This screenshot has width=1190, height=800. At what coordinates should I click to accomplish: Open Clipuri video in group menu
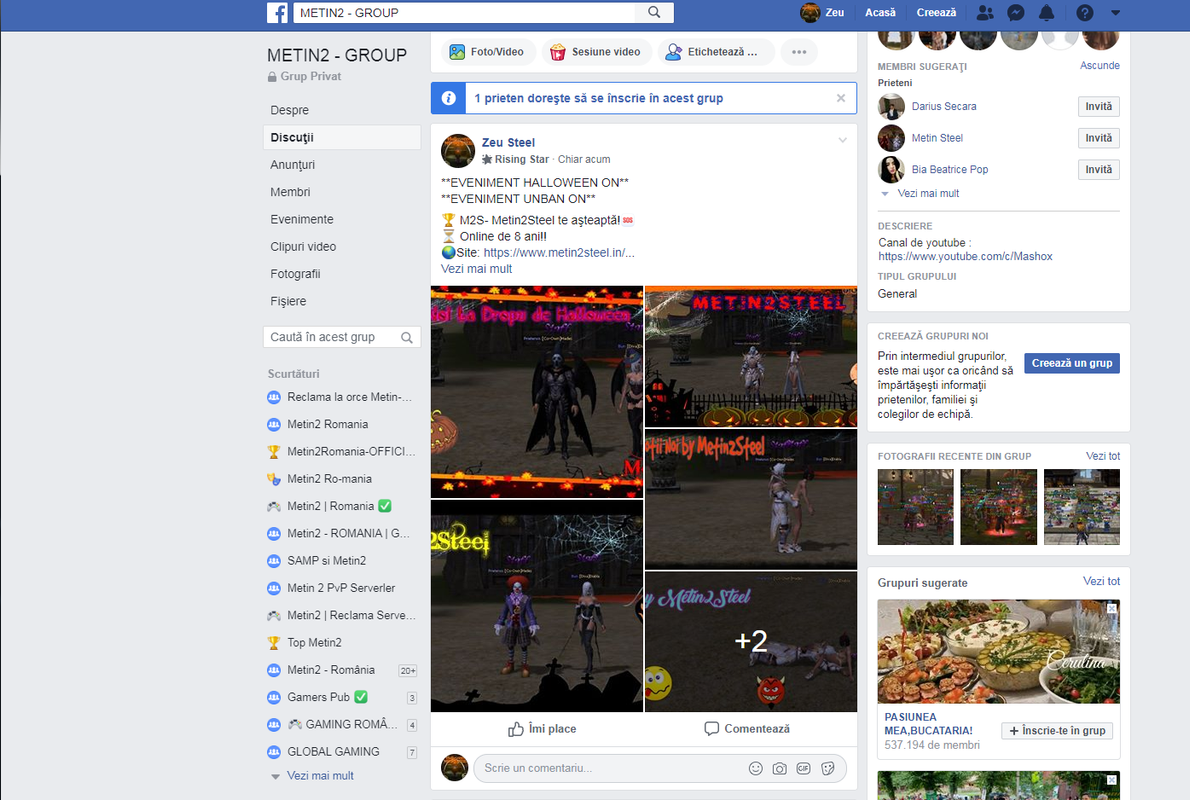[303, 247]
